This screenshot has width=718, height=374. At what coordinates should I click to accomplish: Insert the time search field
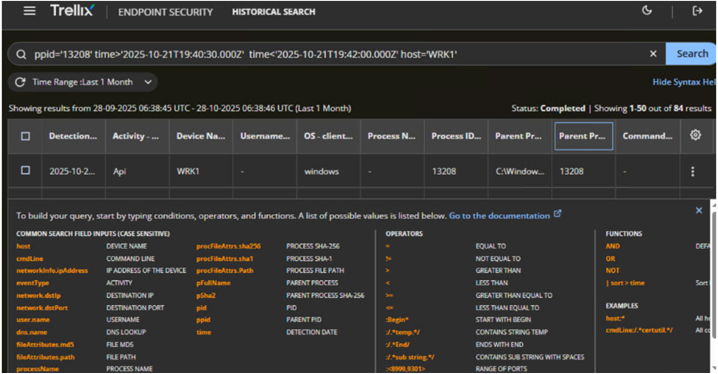pos(204,332)
